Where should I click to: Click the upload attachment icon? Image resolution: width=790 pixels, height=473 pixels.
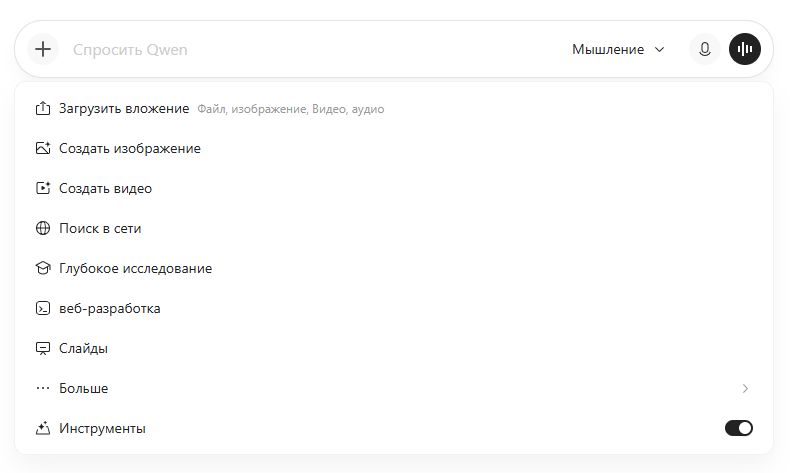[43, 108]
